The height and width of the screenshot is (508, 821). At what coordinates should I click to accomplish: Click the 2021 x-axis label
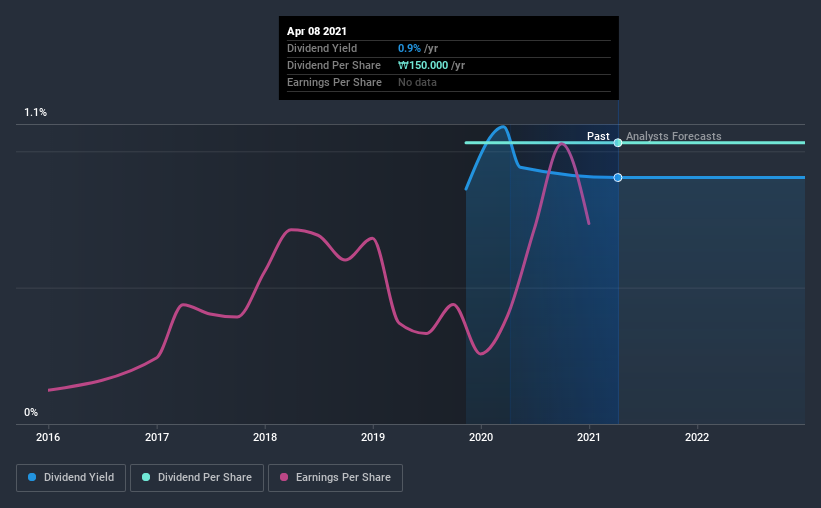pos(589,437)
